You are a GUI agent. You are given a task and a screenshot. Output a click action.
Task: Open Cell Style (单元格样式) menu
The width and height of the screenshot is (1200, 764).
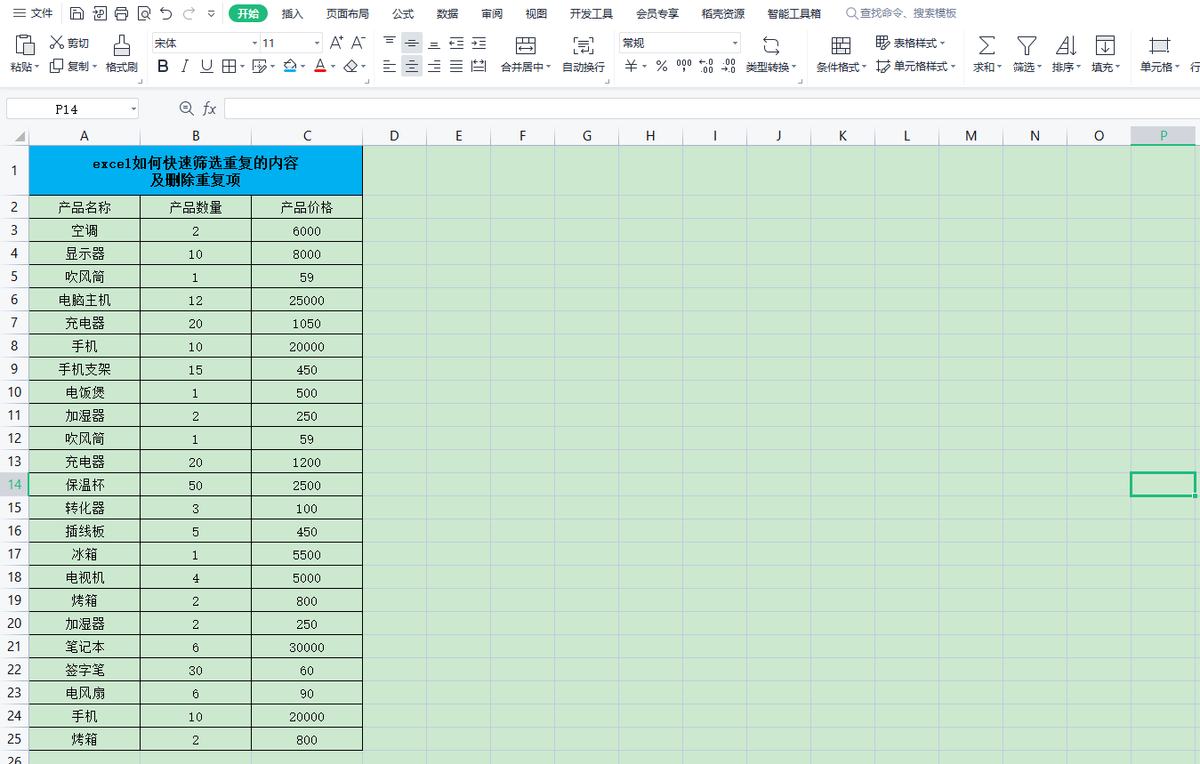[x=915, y=66]
